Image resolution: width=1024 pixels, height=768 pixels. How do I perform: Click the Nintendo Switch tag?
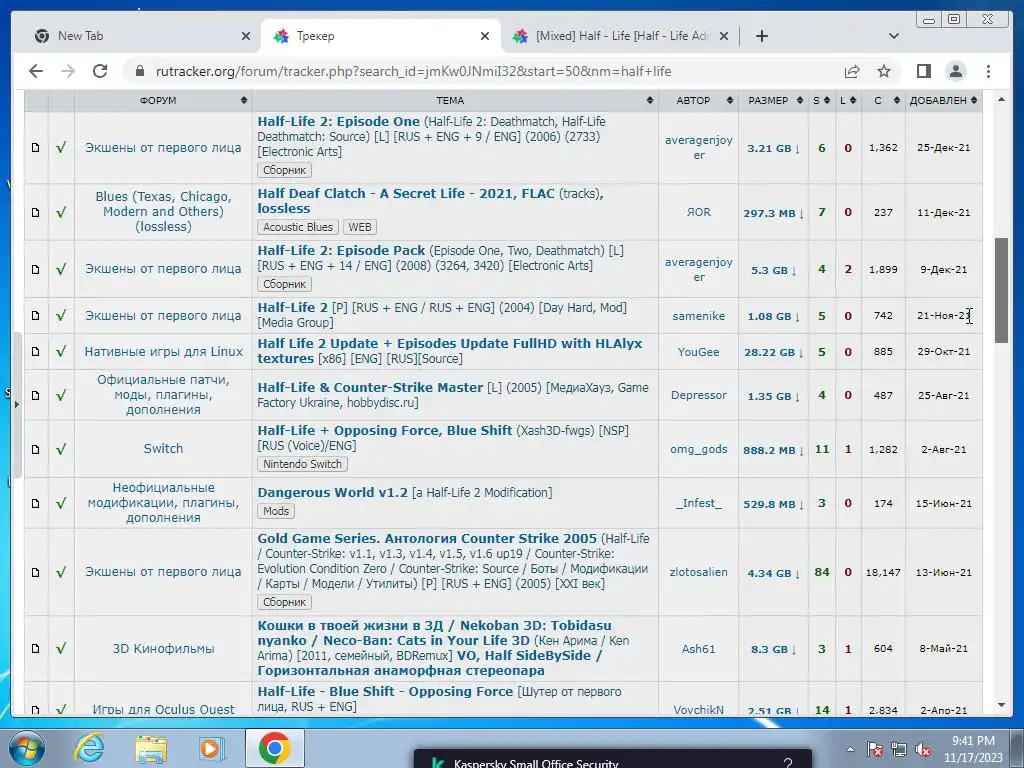point(302,464)
